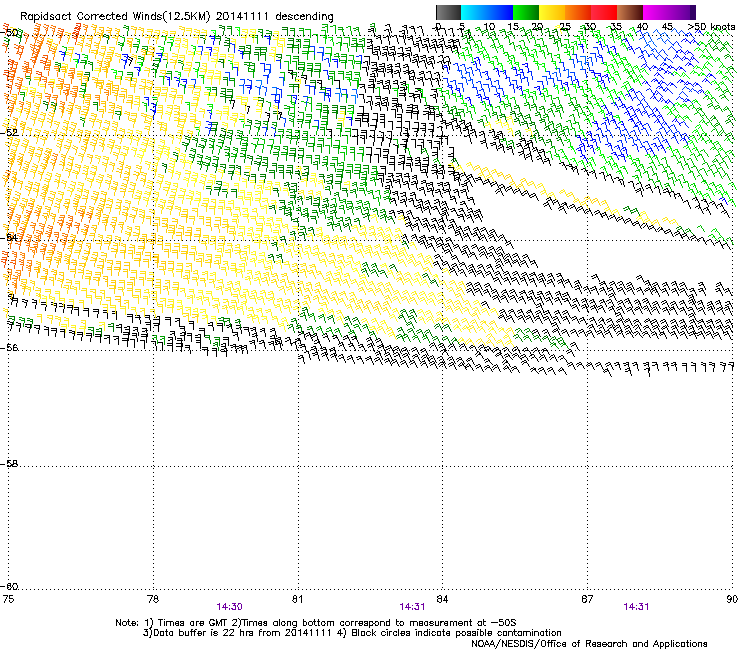Viewport: 740px width, 650px height.
Task: Select the gray 0-5 knots legend swatch
Action: 448,12
